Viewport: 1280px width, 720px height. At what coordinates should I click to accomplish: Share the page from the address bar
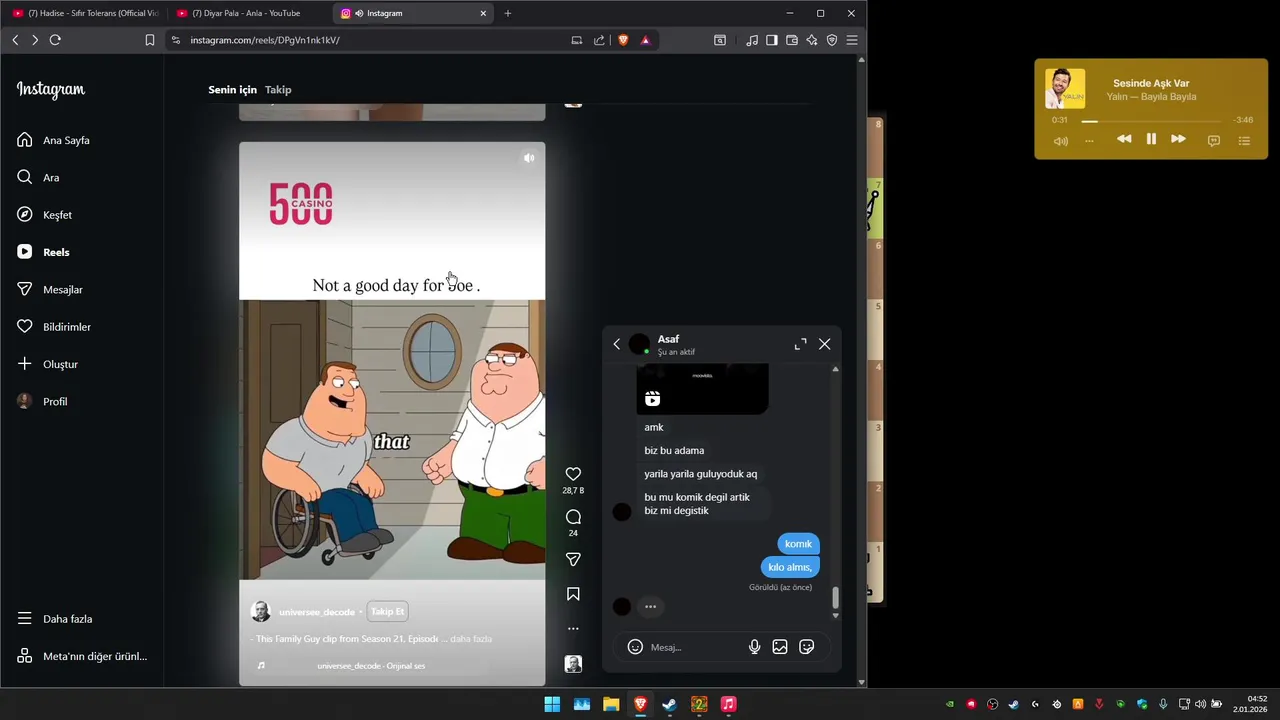coord(599,40)
